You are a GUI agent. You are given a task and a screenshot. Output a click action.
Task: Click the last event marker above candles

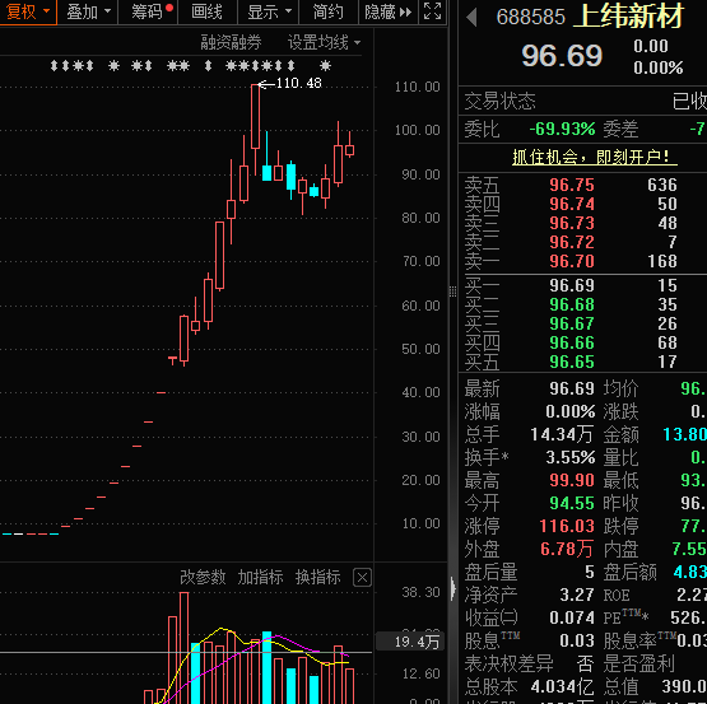325,66
